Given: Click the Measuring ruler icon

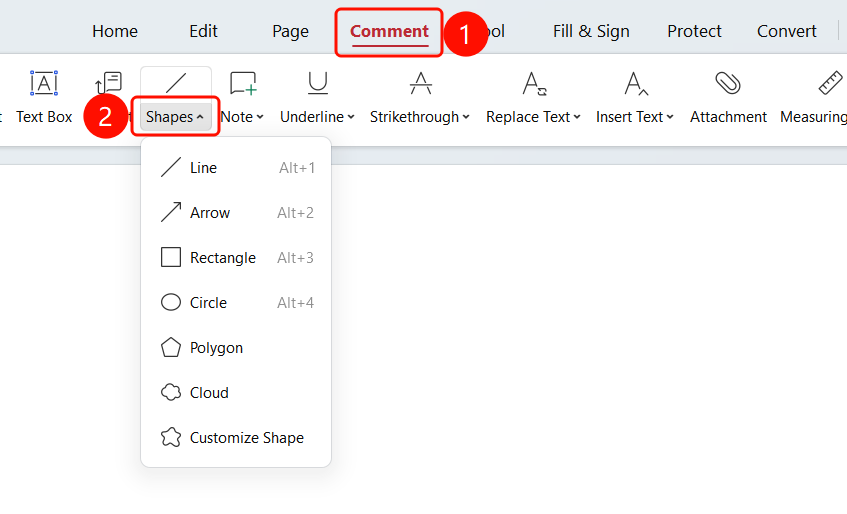Looking at the screenshot, I should (830, 83).
